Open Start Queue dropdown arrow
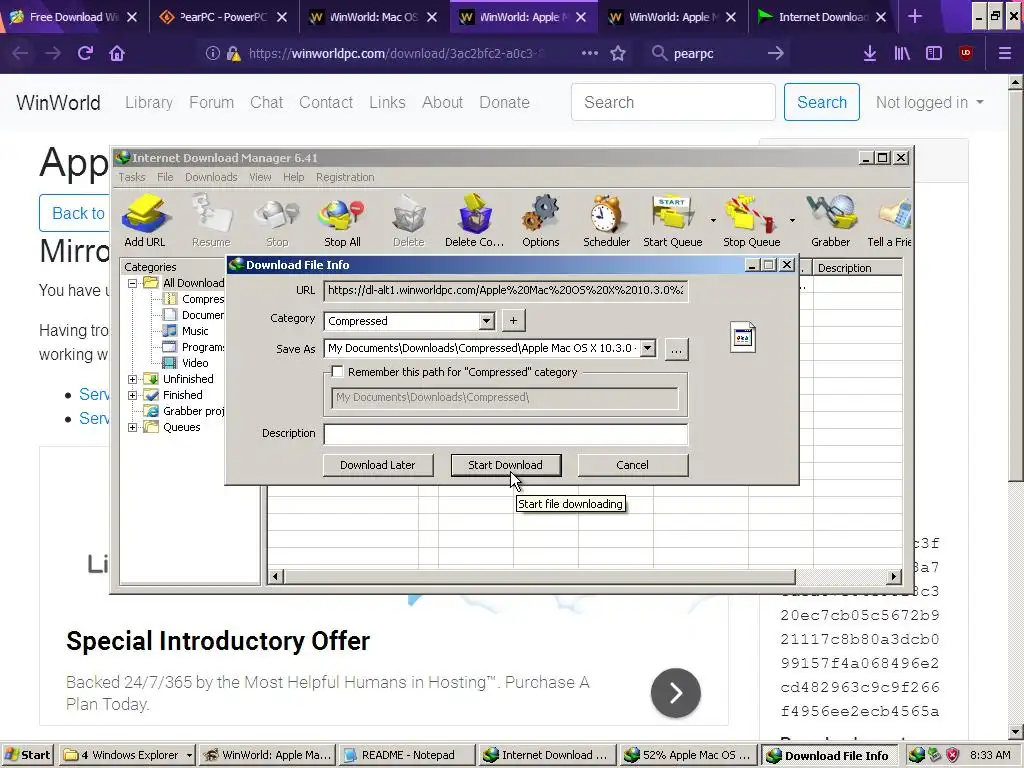This screenshot has width=1024, height=768. pos(713,220)
